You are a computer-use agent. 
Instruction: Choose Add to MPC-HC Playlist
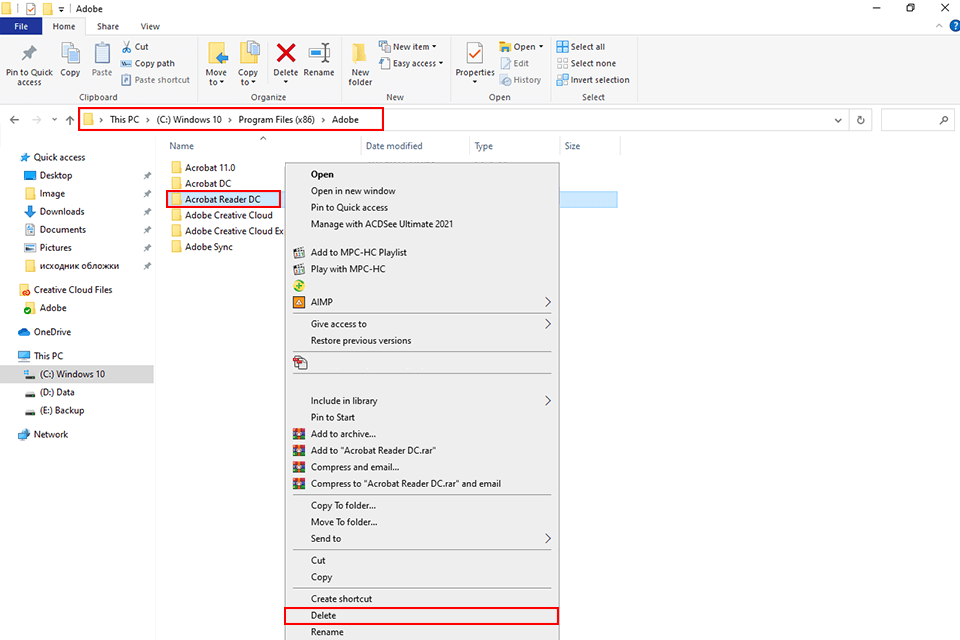[x=358, y=252]
